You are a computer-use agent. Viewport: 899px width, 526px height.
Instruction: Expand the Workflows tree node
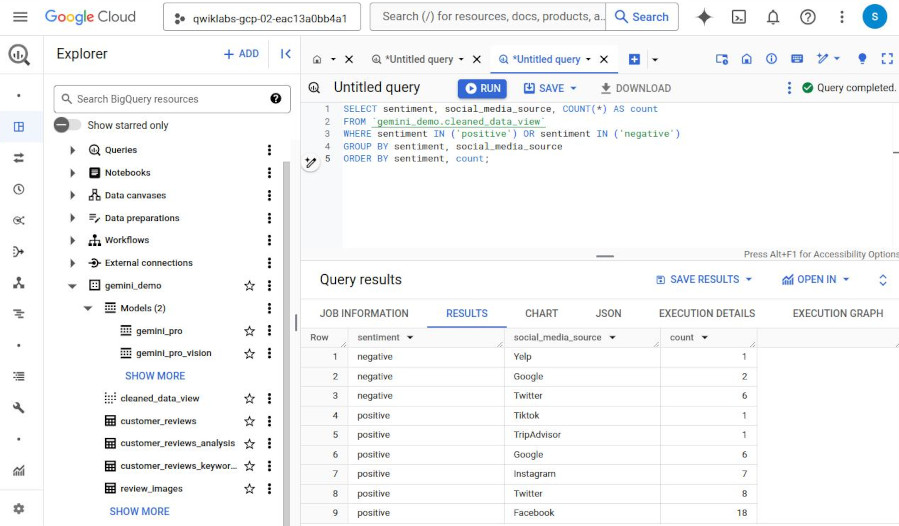72,240
